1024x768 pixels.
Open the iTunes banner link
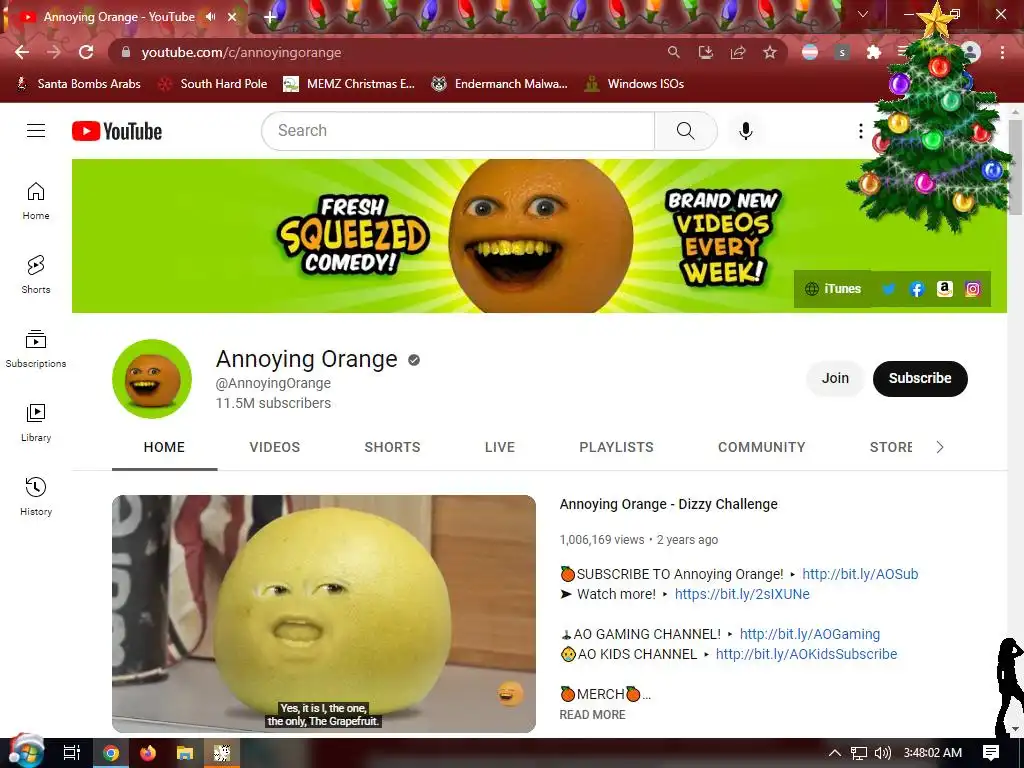(834, 289)
